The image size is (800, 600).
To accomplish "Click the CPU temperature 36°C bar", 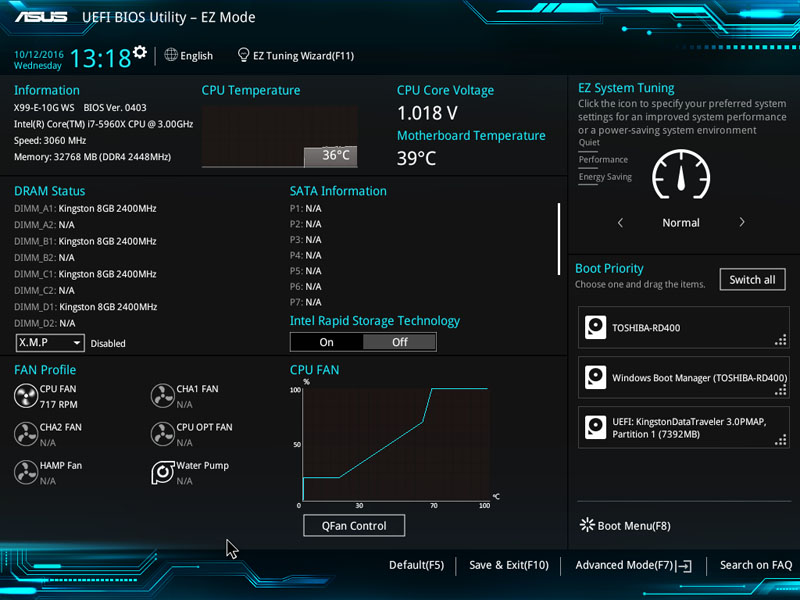I will tap(331, 157).
